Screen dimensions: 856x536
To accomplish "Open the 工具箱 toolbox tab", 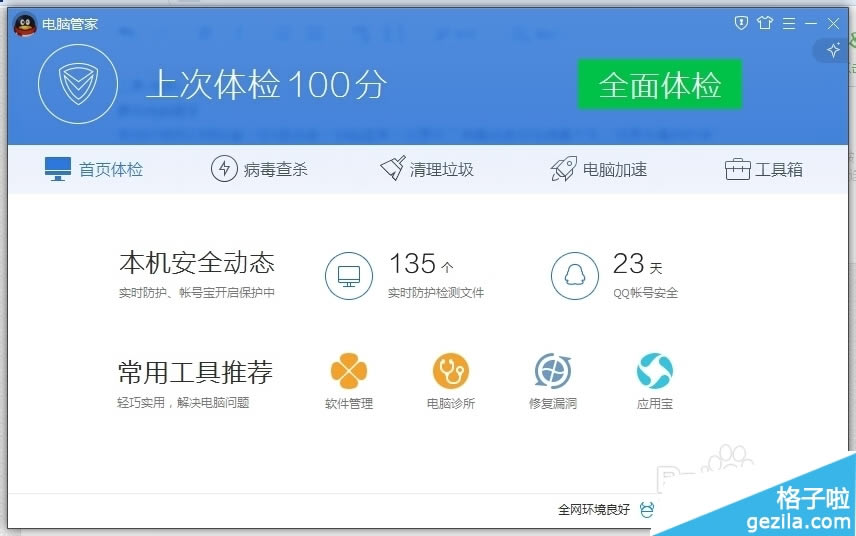I will [x=764, y=169].
